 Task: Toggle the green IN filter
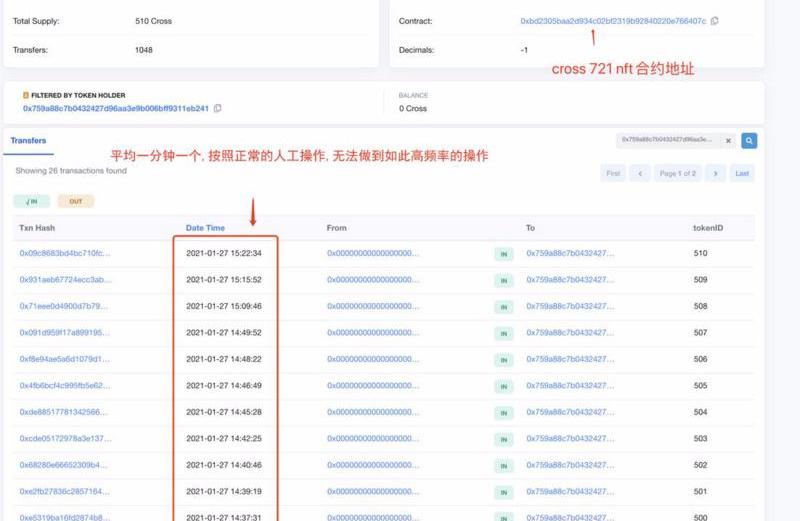pyautogui.click(x=31, y=201)
